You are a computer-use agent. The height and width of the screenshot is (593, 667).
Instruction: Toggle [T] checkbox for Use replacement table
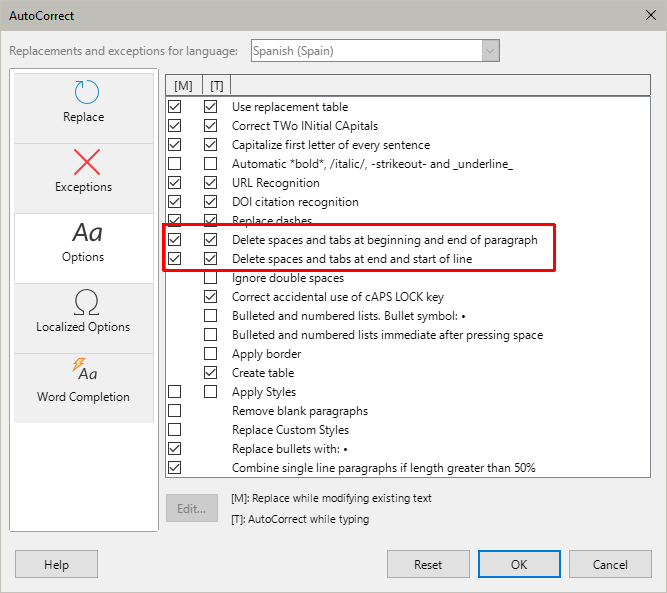click(x=211, y=107)
